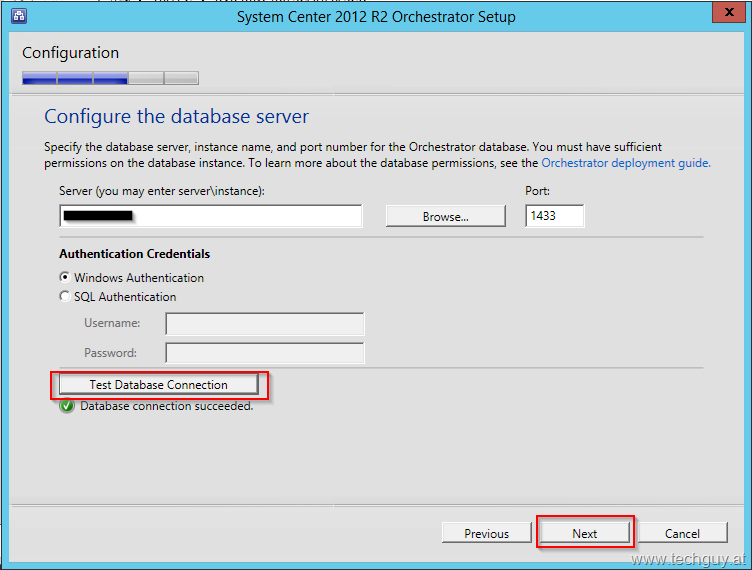Click the green success checkmark icon
The image size is (752, 570).
click(67, 406)
